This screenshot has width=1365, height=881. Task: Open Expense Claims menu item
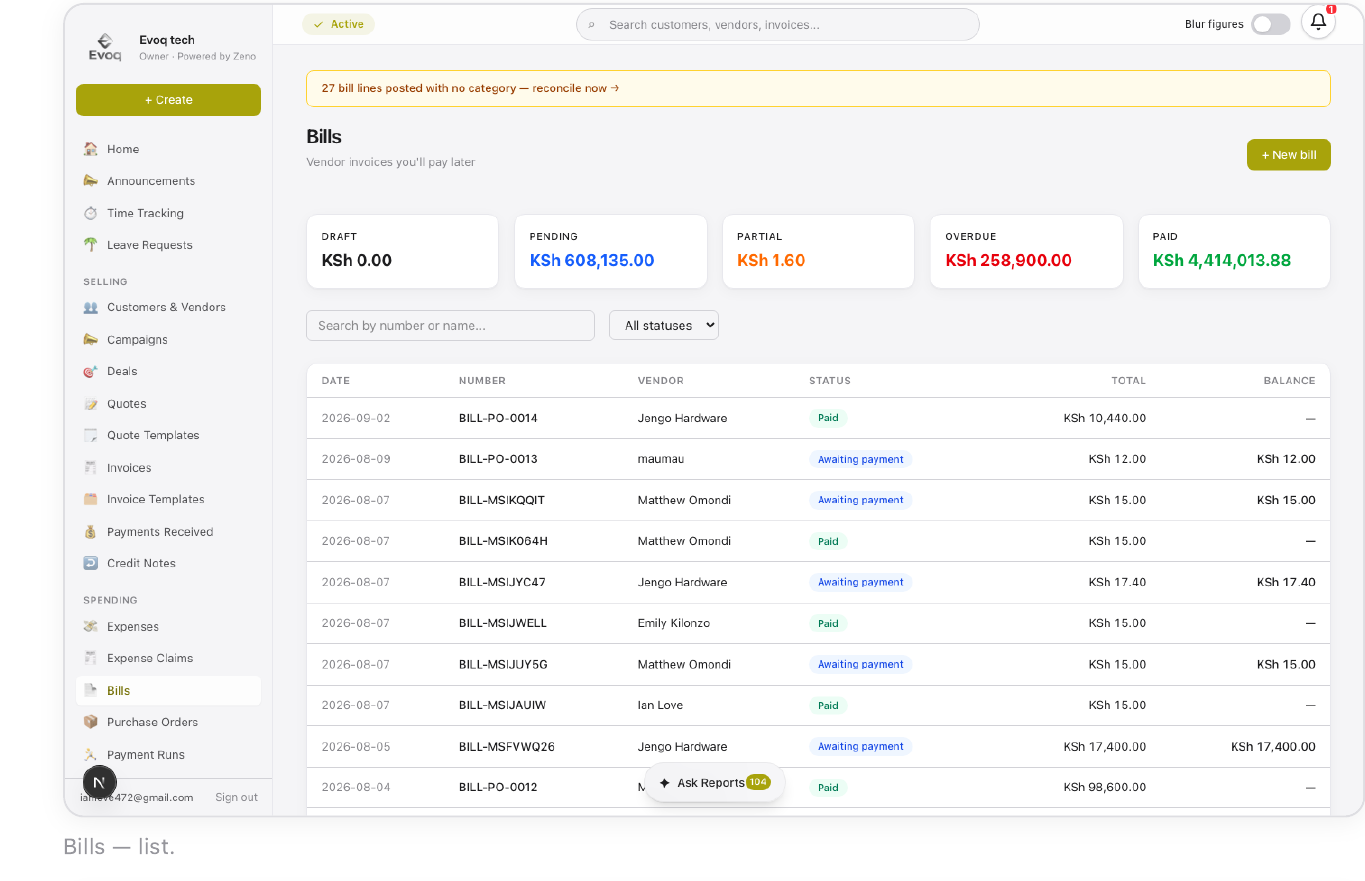[x=168, y=658]
